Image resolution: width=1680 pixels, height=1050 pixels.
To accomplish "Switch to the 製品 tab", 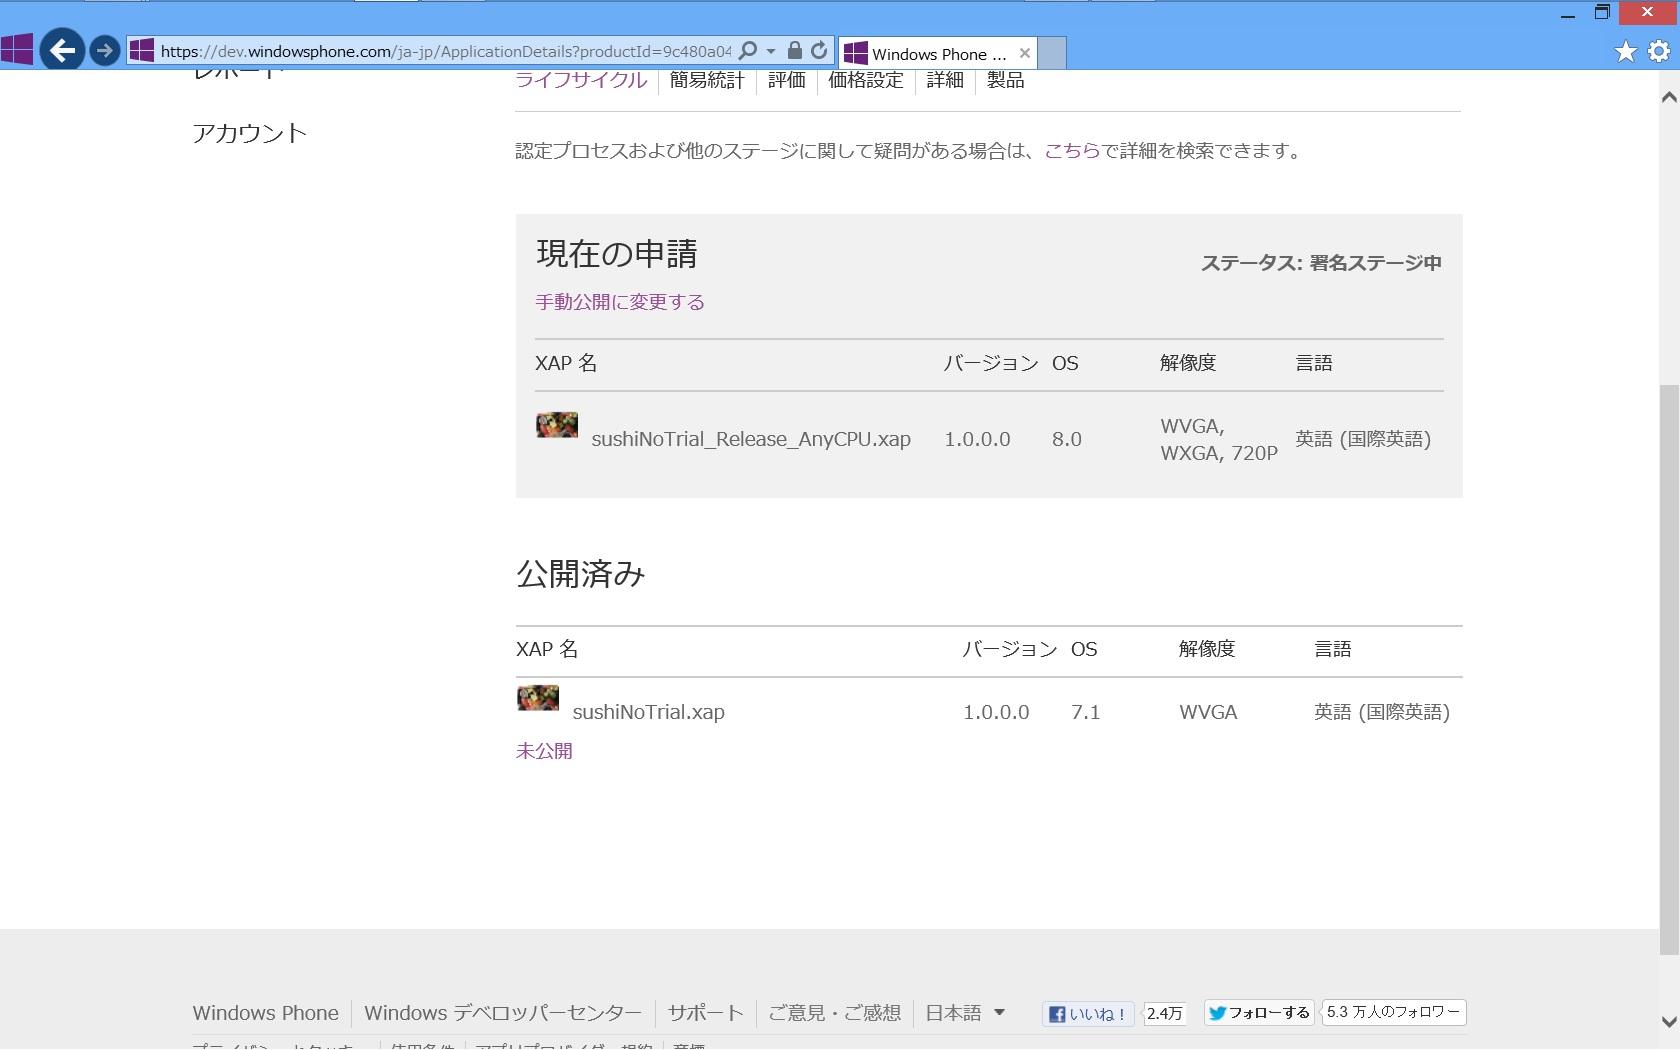I will click(x=1005, y=80).
